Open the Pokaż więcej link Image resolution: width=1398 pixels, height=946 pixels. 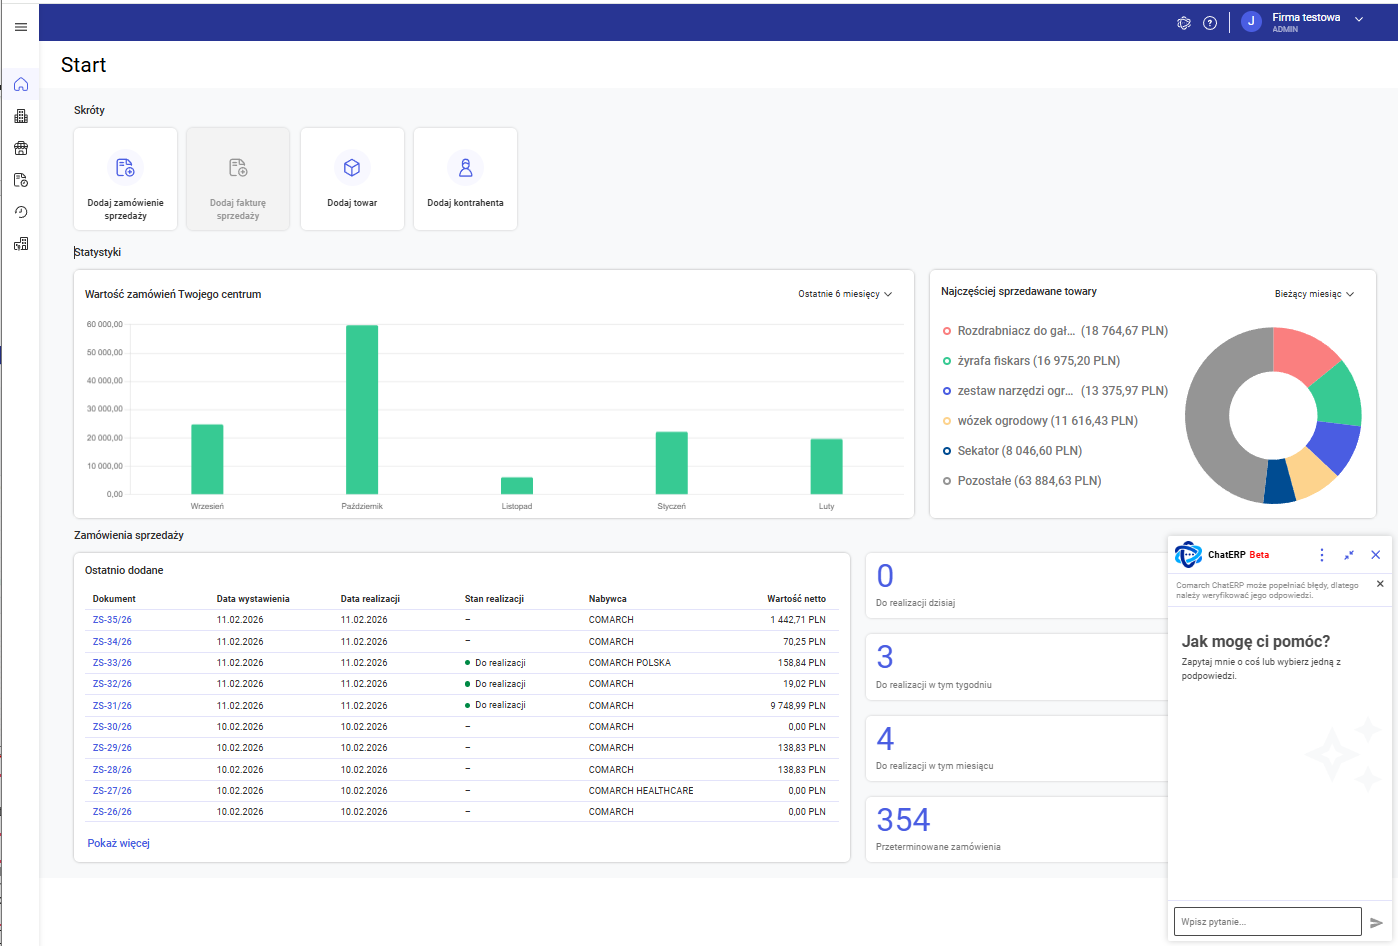[x=118, y=843]
